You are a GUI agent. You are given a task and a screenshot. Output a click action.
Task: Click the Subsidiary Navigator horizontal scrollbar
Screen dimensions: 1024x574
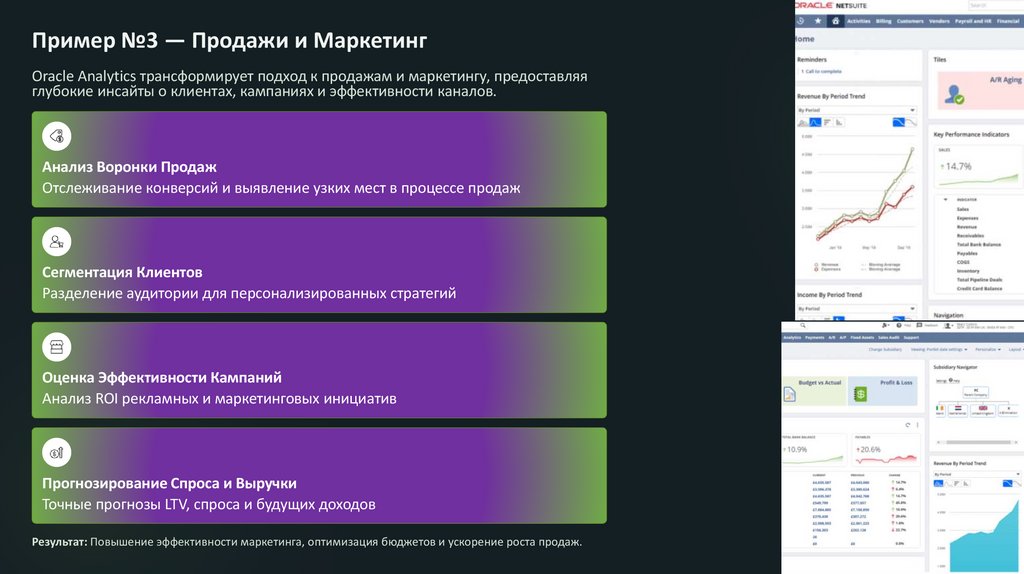coord(978,442)
